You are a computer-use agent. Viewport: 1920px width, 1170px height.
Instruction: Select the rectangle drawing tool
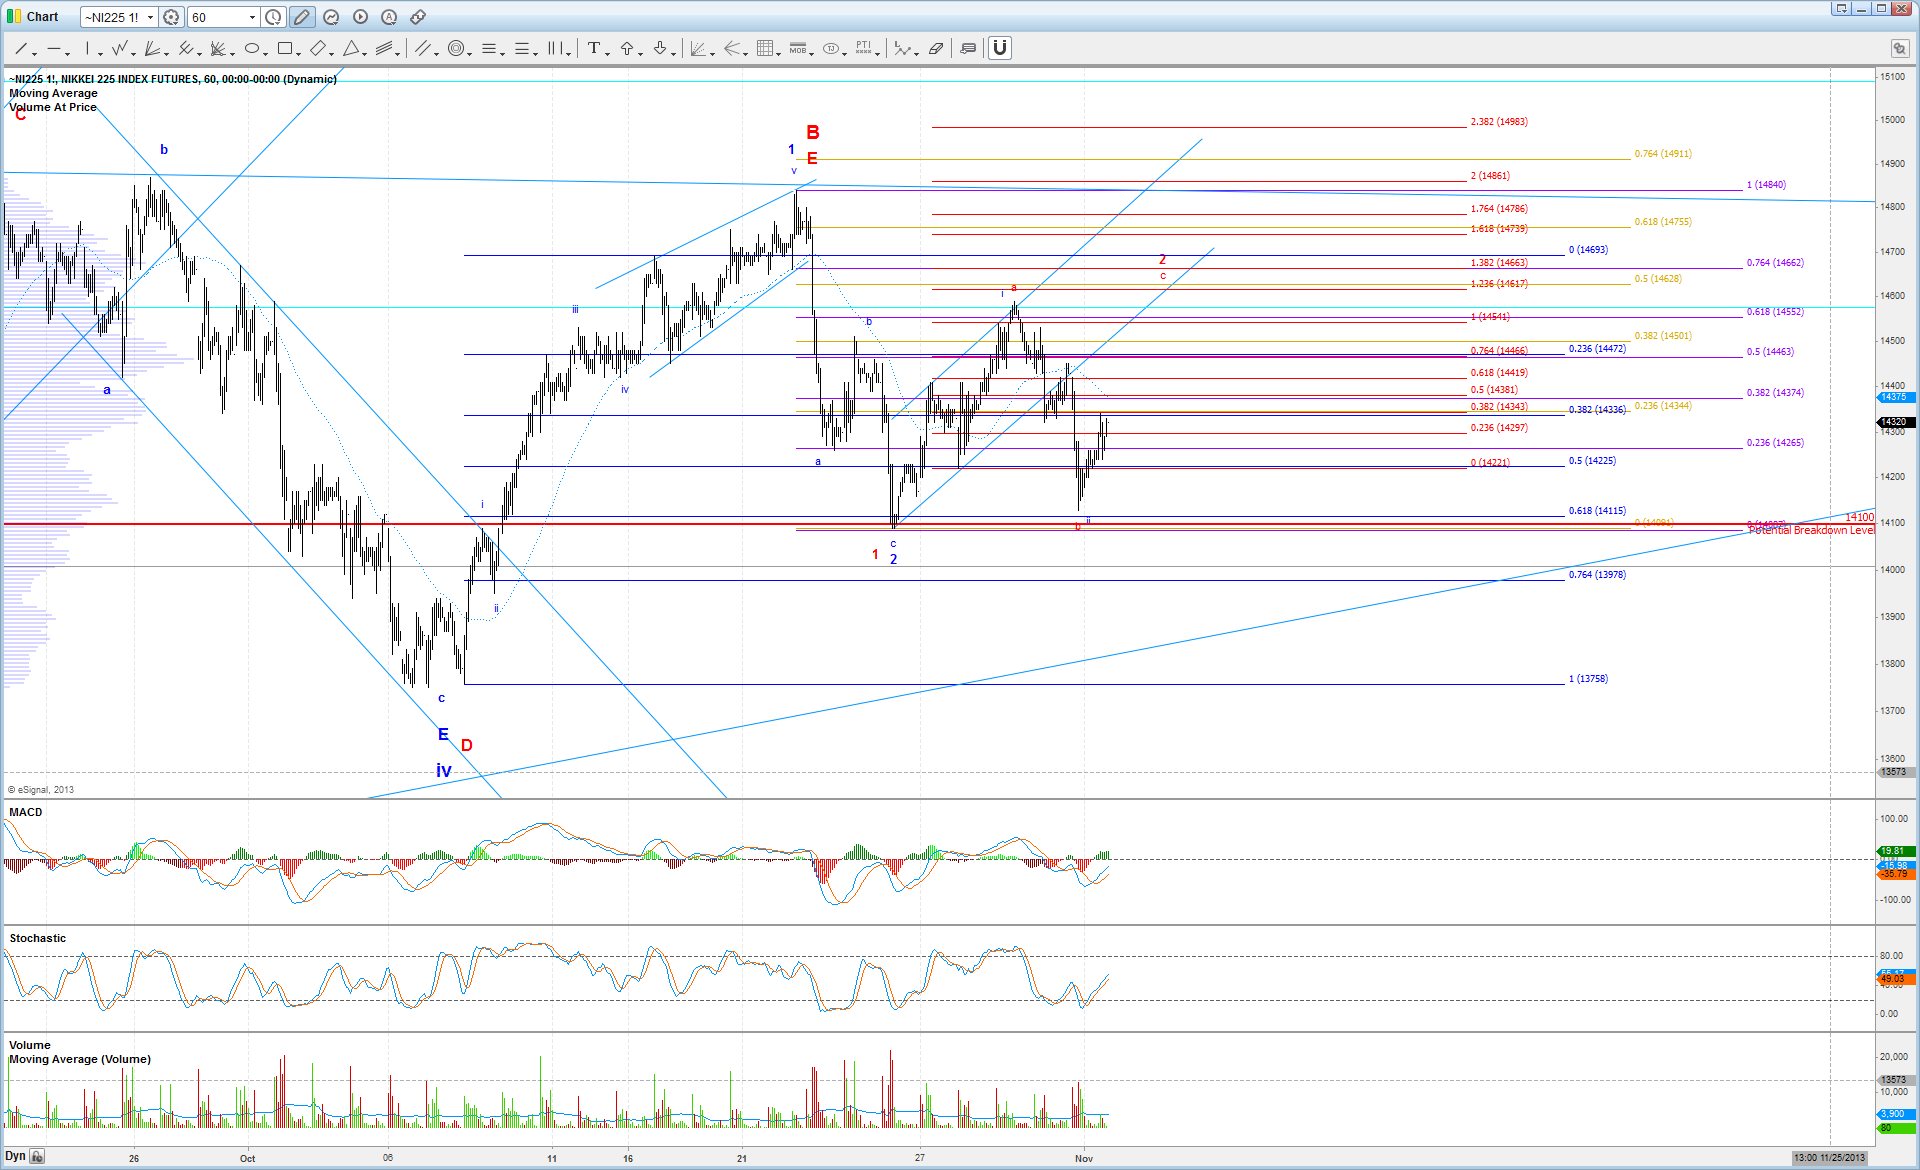285,48
